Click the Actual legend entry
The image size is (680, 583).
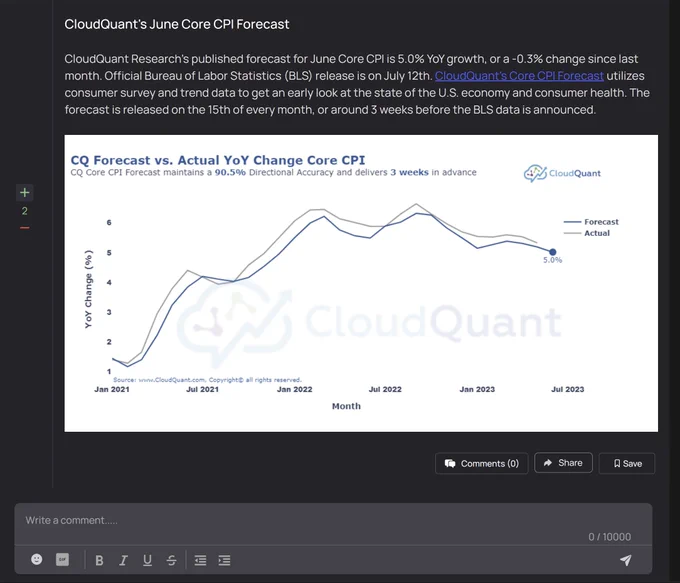pos(587,233)
